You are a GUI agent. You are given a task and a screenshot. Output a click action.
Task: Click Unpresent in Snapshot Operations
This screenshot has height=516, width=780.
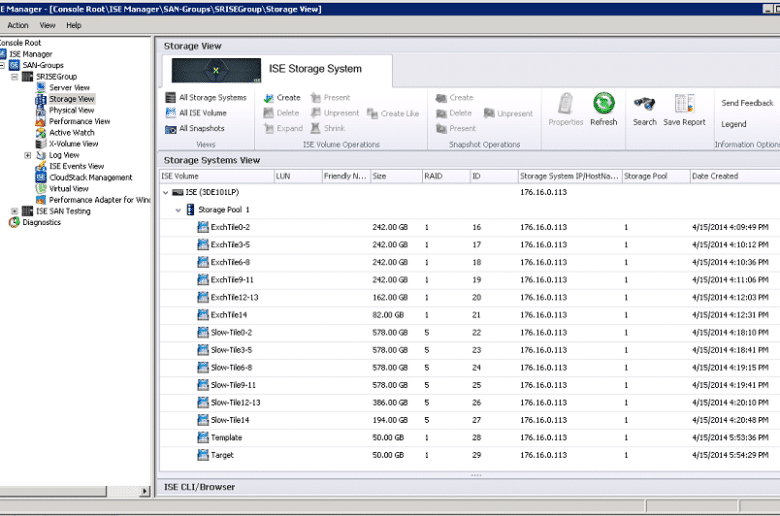coord(508,113)
